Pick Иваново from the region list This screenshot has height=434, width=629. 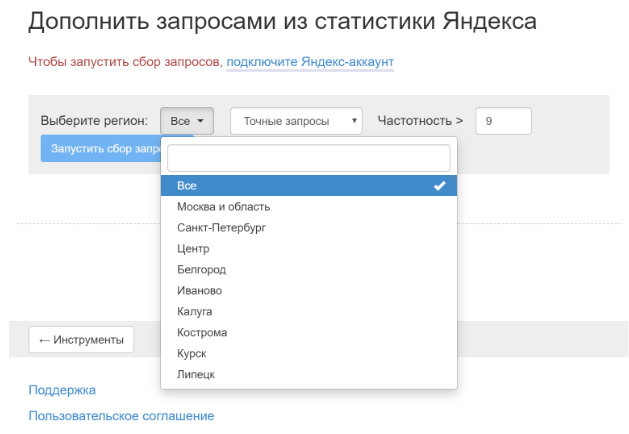[x=309, y=290]
